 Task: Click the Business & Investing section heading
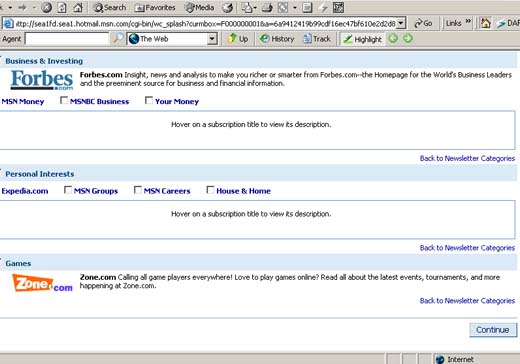[x=44, y=61]
